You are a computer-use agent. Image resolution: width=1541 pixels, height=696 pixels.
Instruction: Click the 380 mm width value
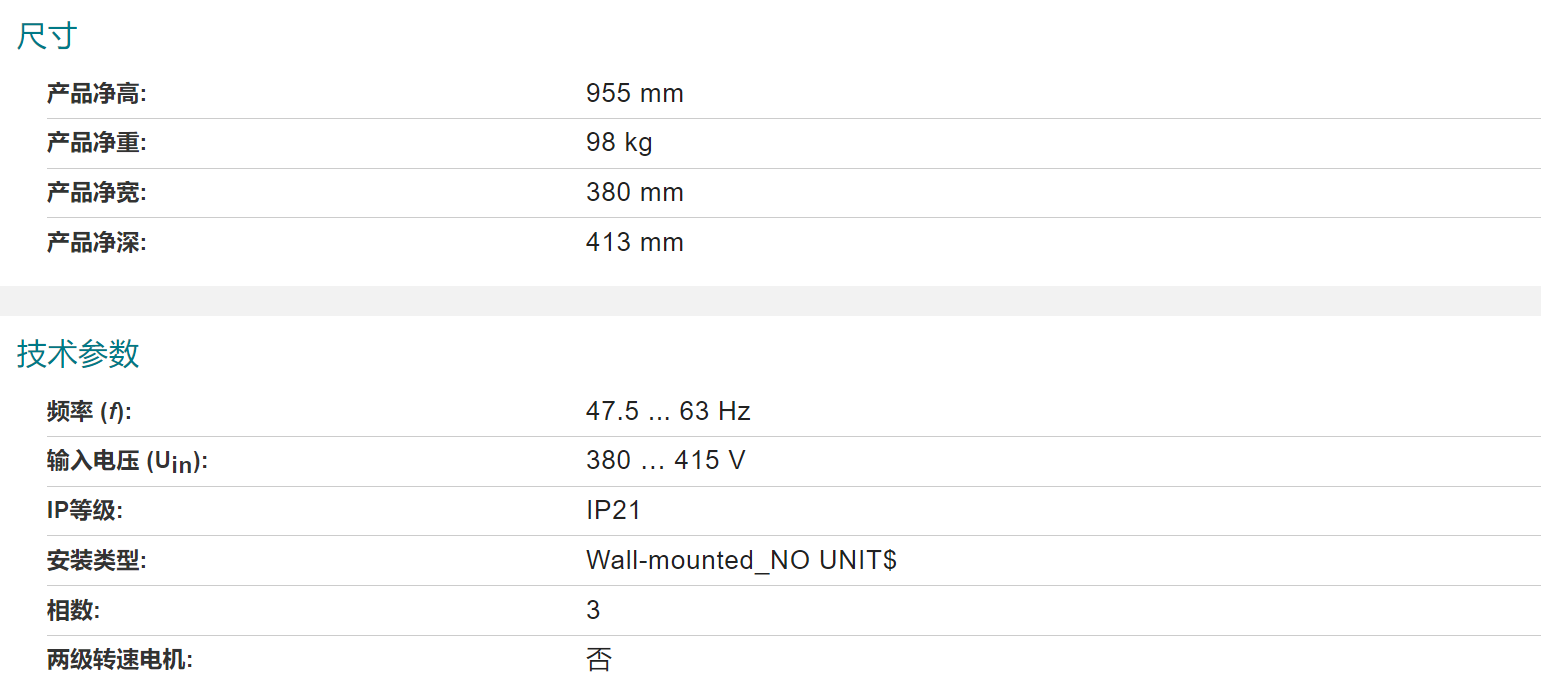(635, 192)
